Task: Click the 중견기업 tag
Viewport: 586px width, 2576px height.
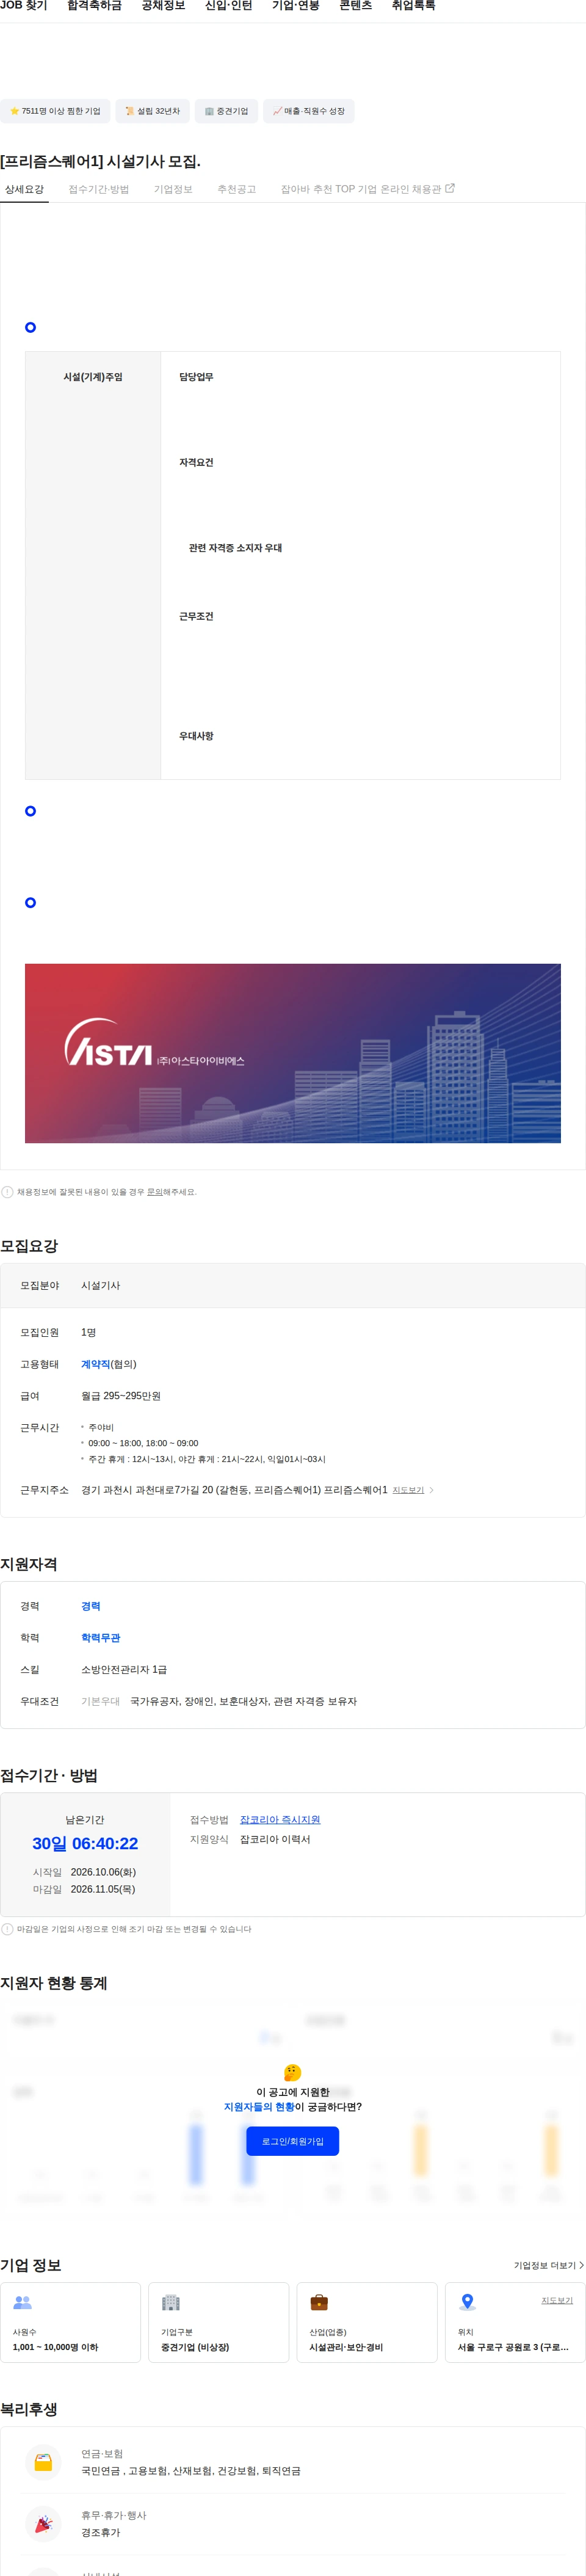Action: tap(226, 111)
